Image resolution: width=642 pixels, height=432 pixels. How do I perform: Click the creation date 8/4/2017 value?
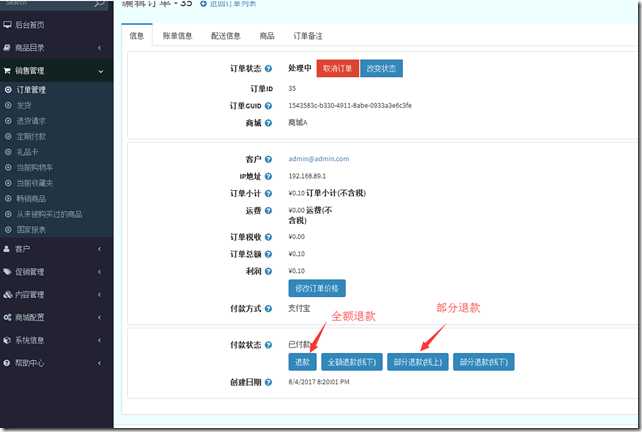pos(319,382)
